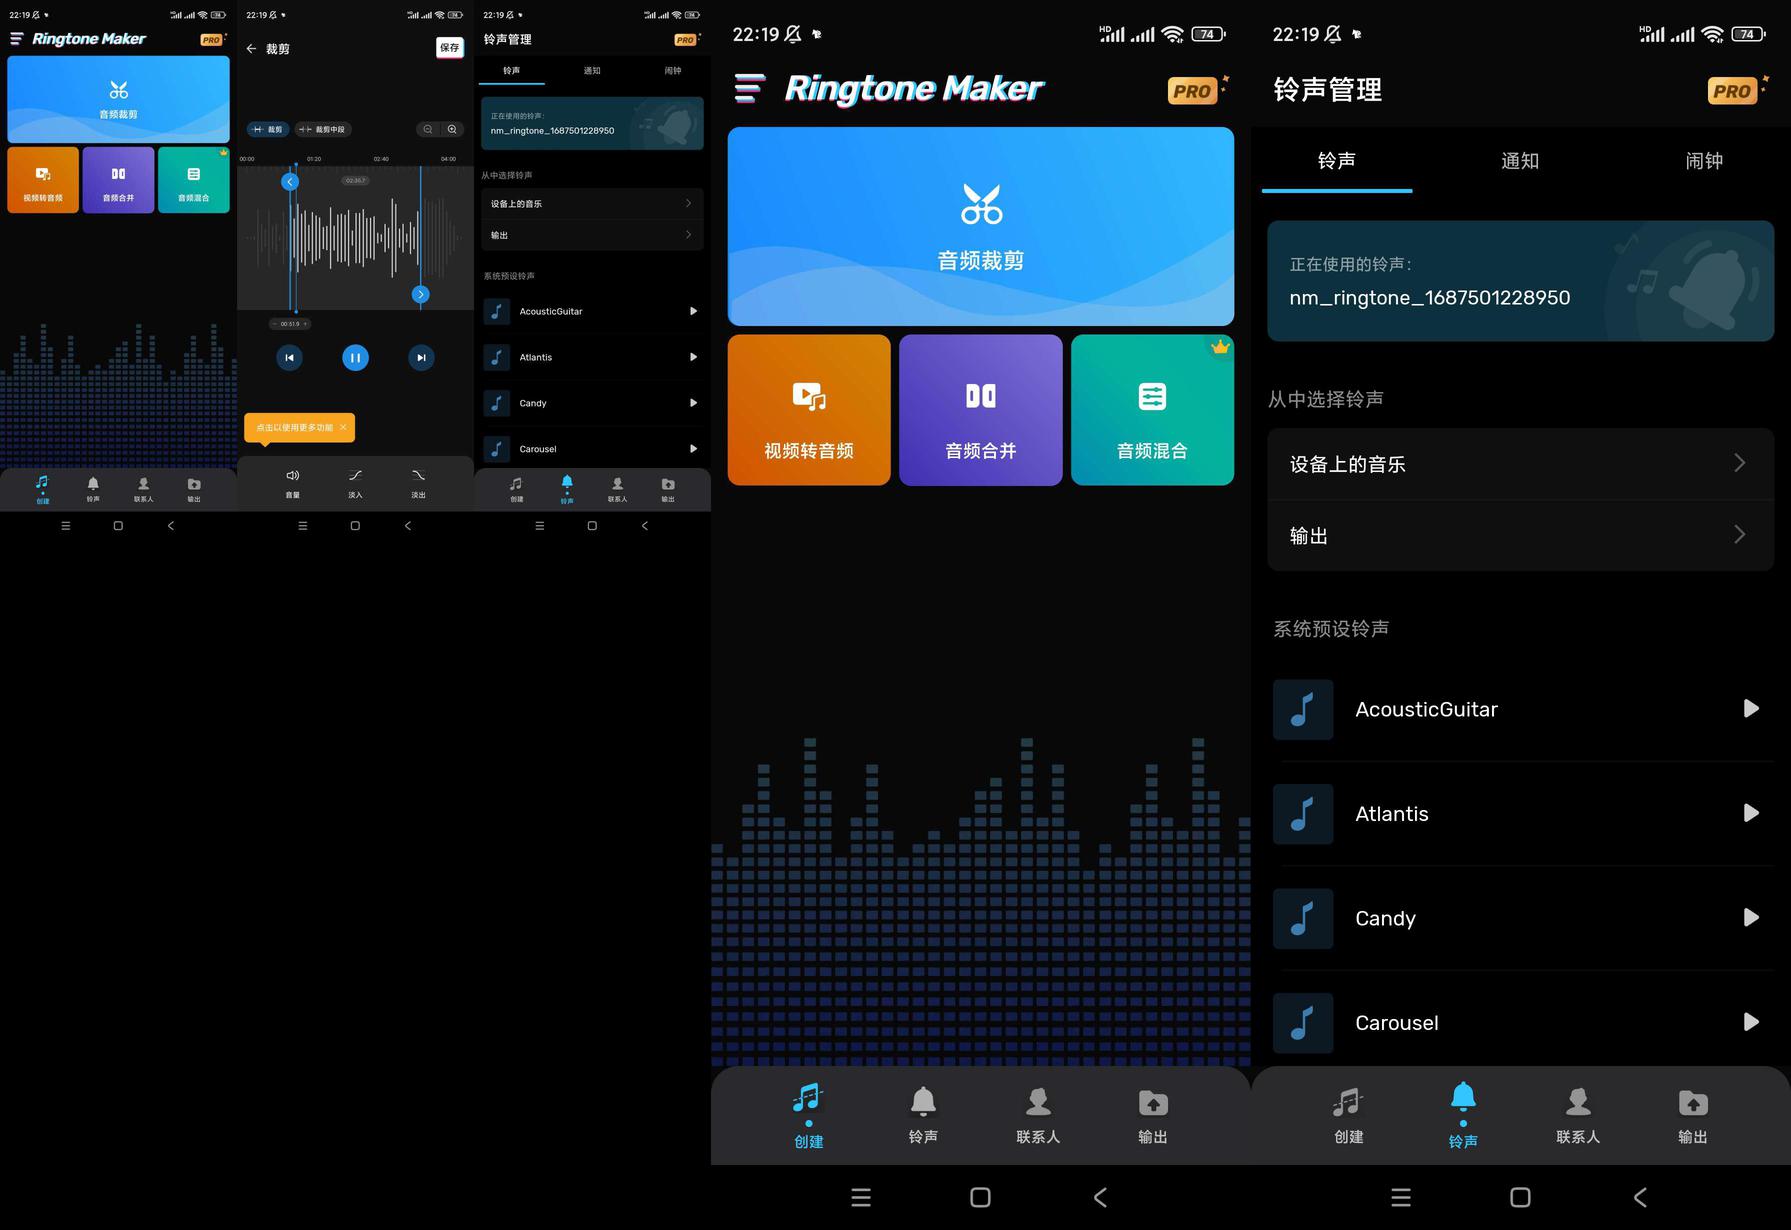This screenshot has width=1791, height=1230.
Task: Zoom out the waveform with the minus magnifier
Action: click(x=428, y=129)
